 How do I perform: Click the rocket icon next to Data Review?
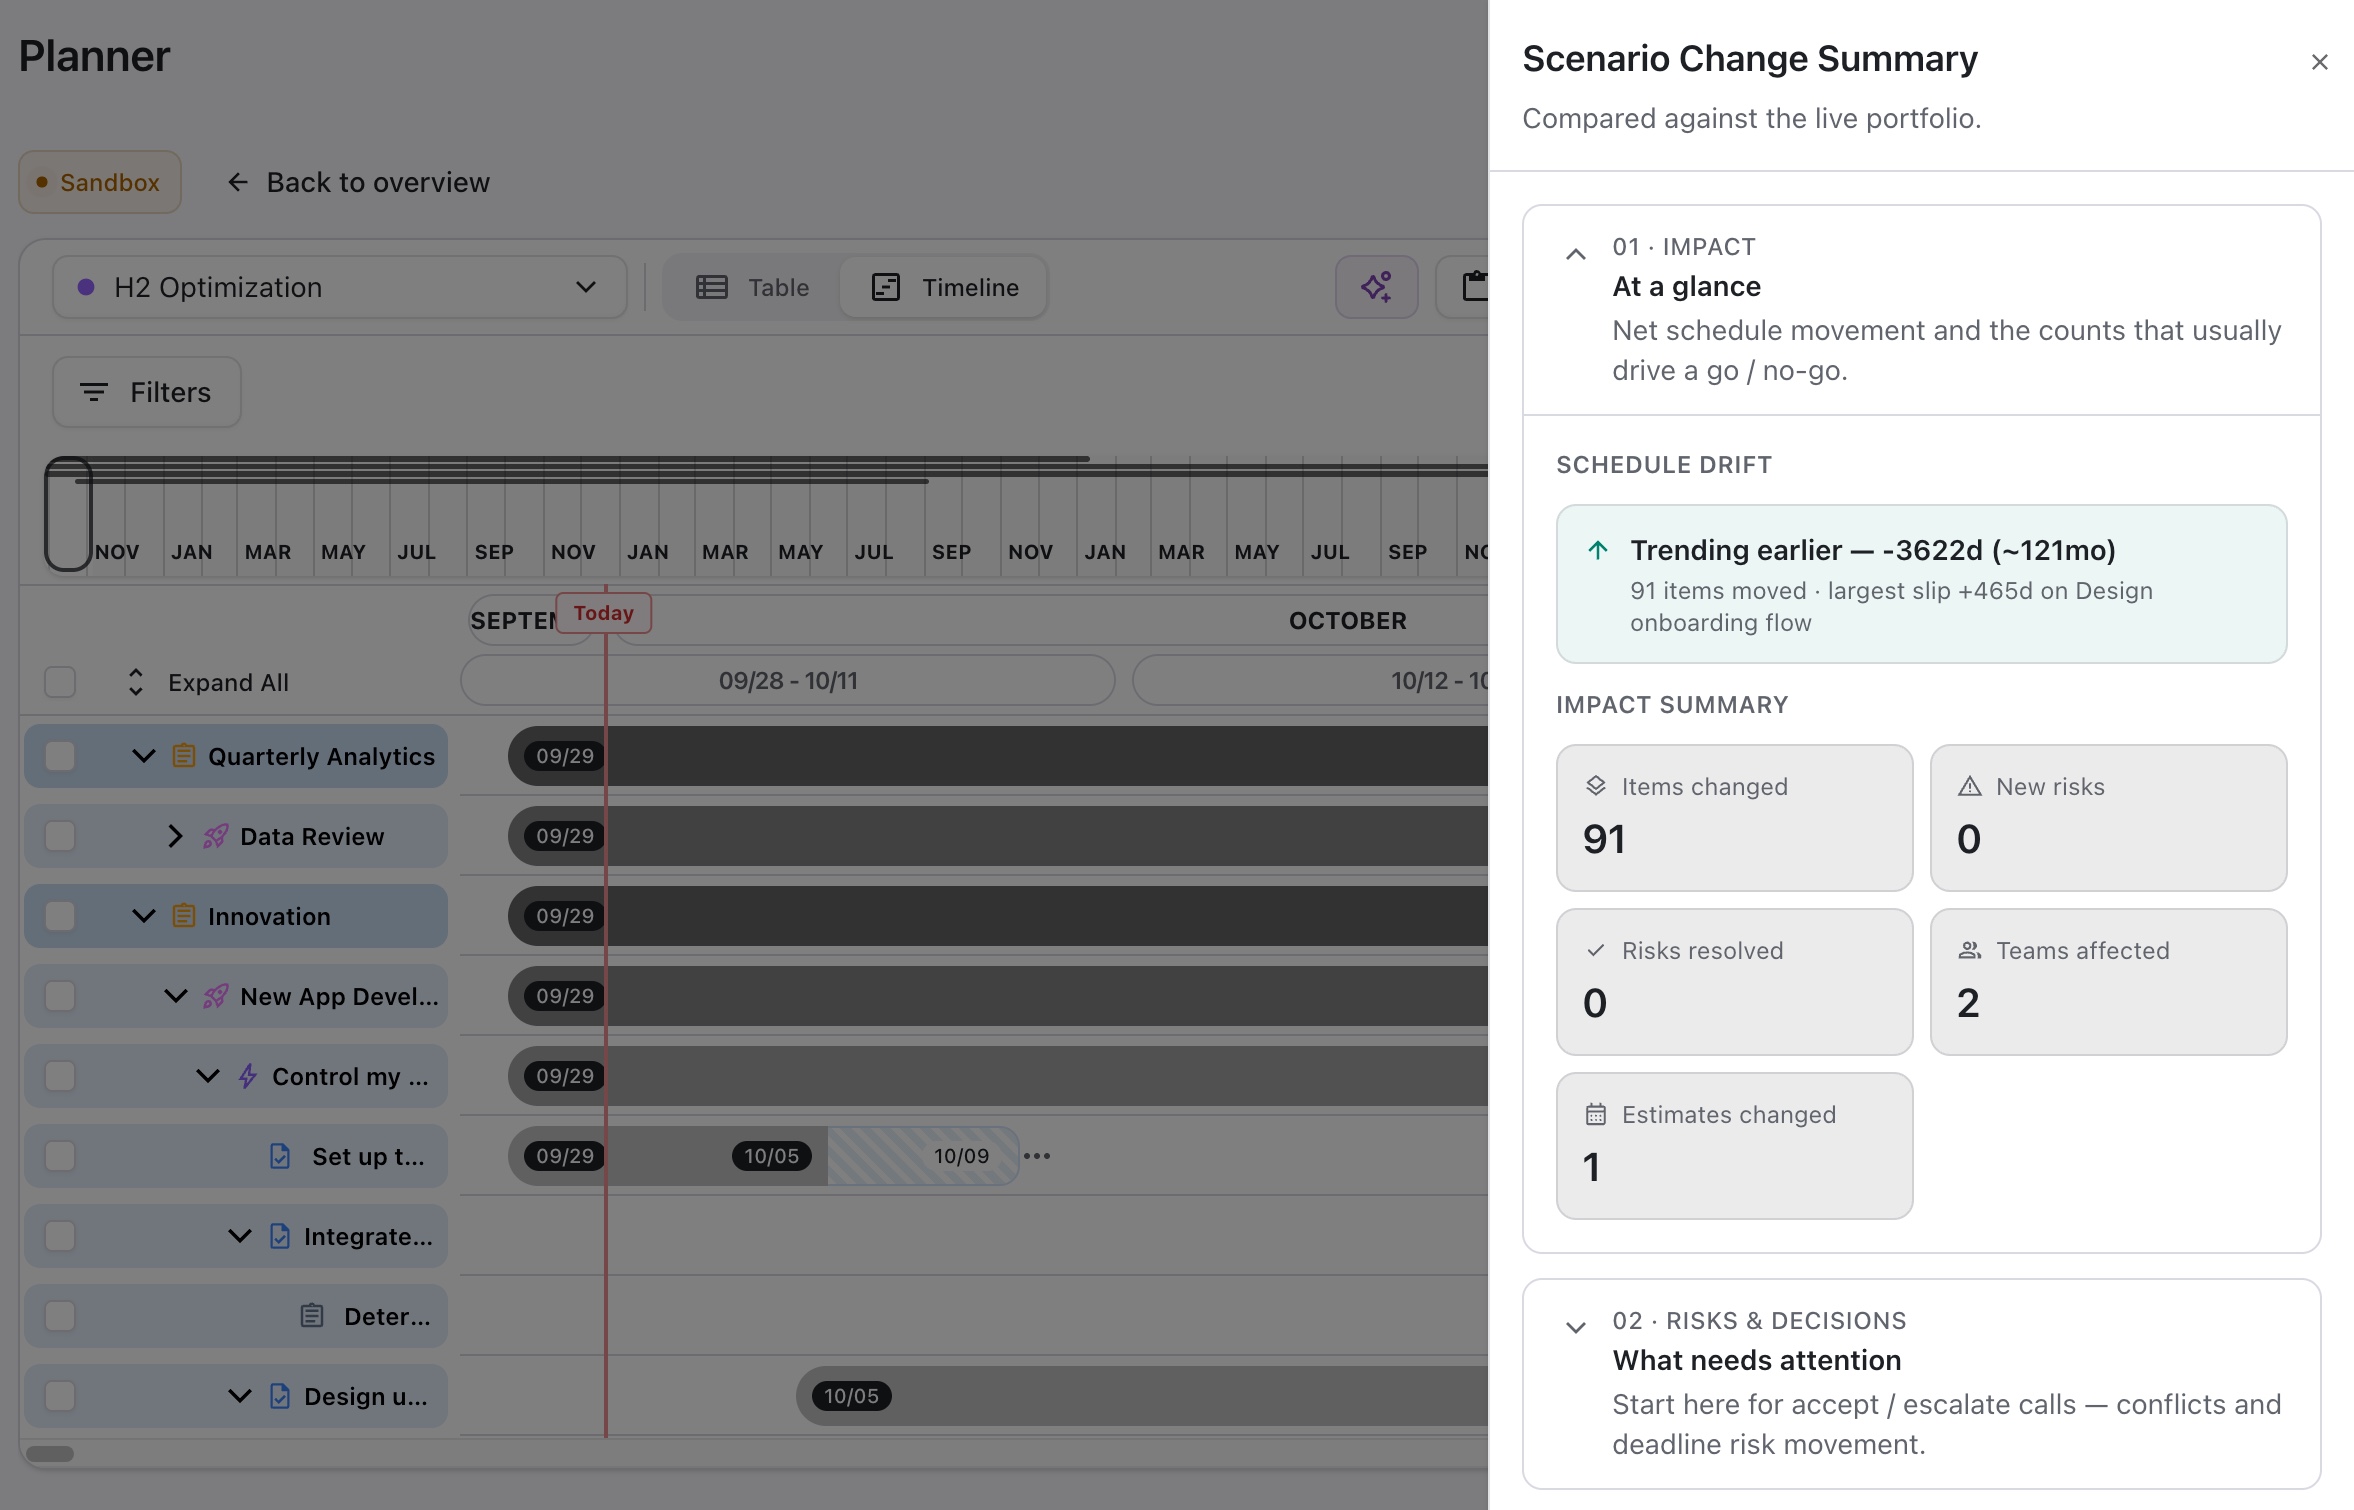pyautogui.click(x=216, y=836)
